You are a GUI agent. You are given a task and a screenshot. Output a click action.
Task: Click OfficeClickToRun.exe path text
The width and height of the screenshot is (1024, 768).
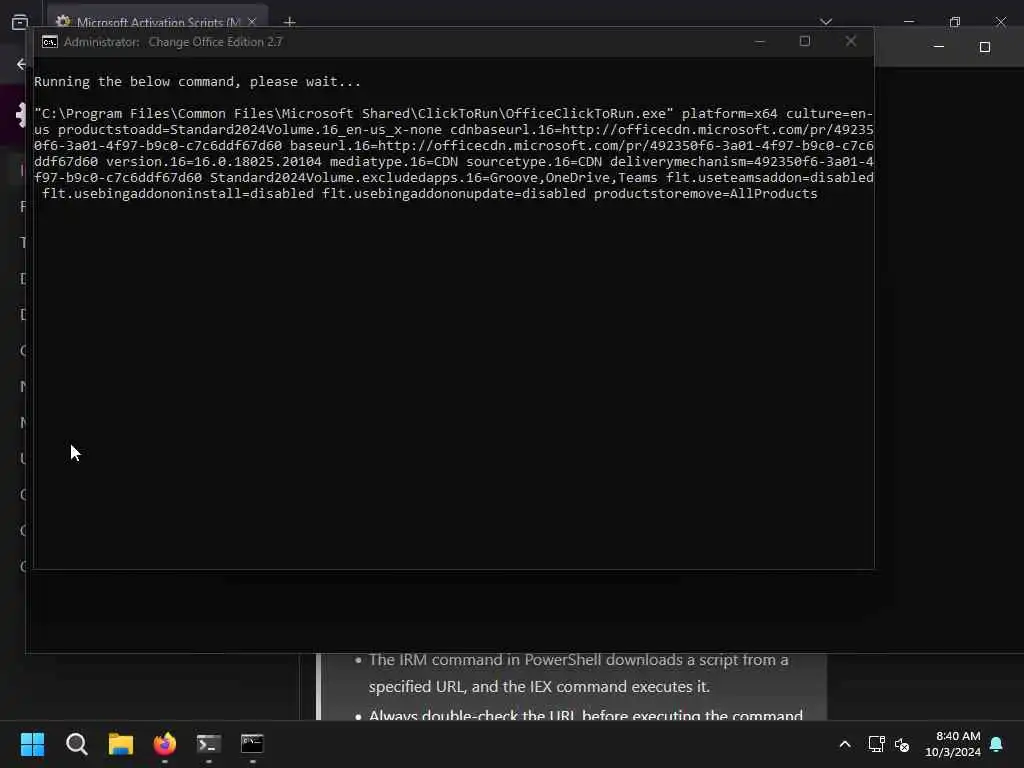pyautogui.click(x=353, y=114)
